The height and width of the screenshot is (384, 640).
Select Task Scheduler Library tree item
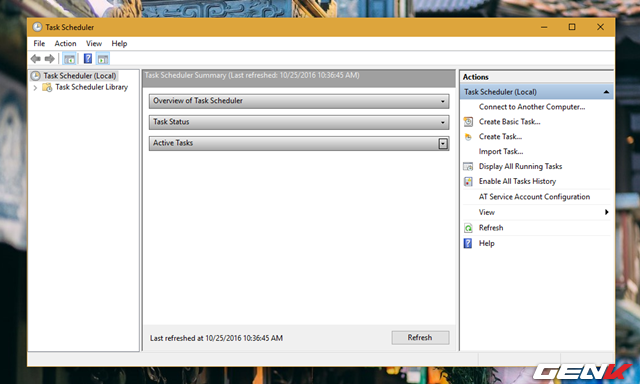coord(91,87)
